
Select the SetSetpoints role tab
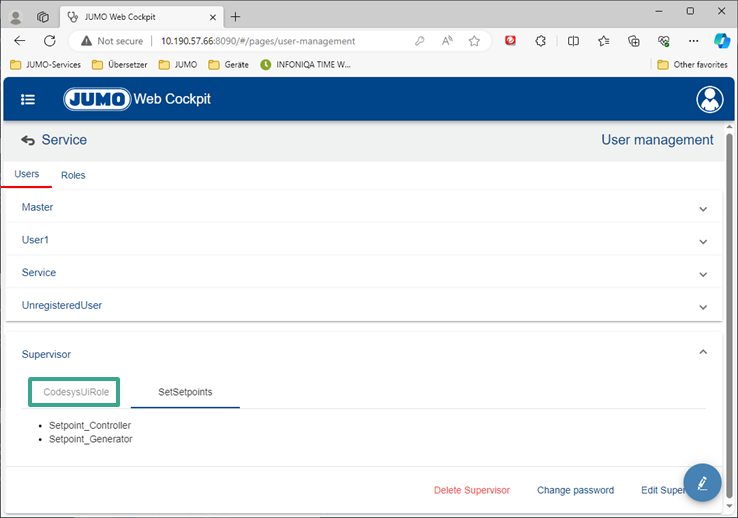coord(185,392)
